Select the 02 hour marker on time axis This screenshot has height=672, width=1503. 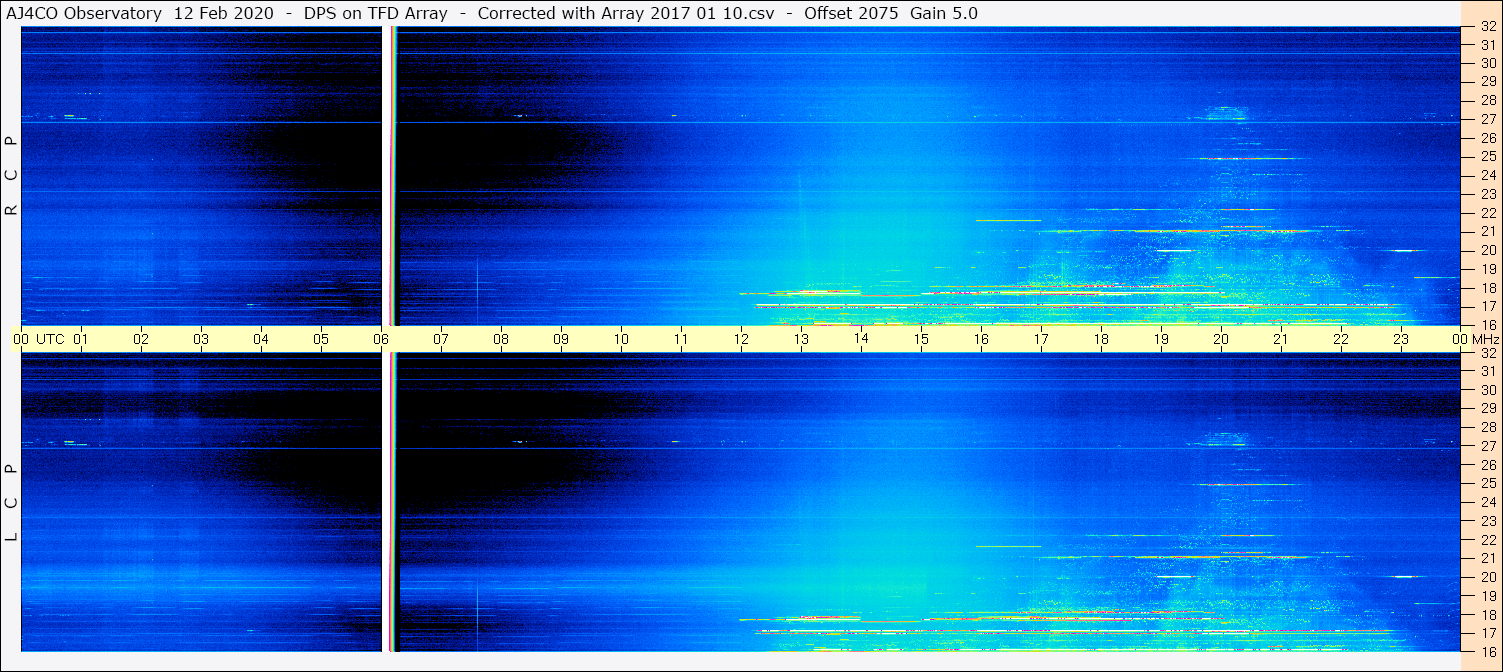(141, 339)
